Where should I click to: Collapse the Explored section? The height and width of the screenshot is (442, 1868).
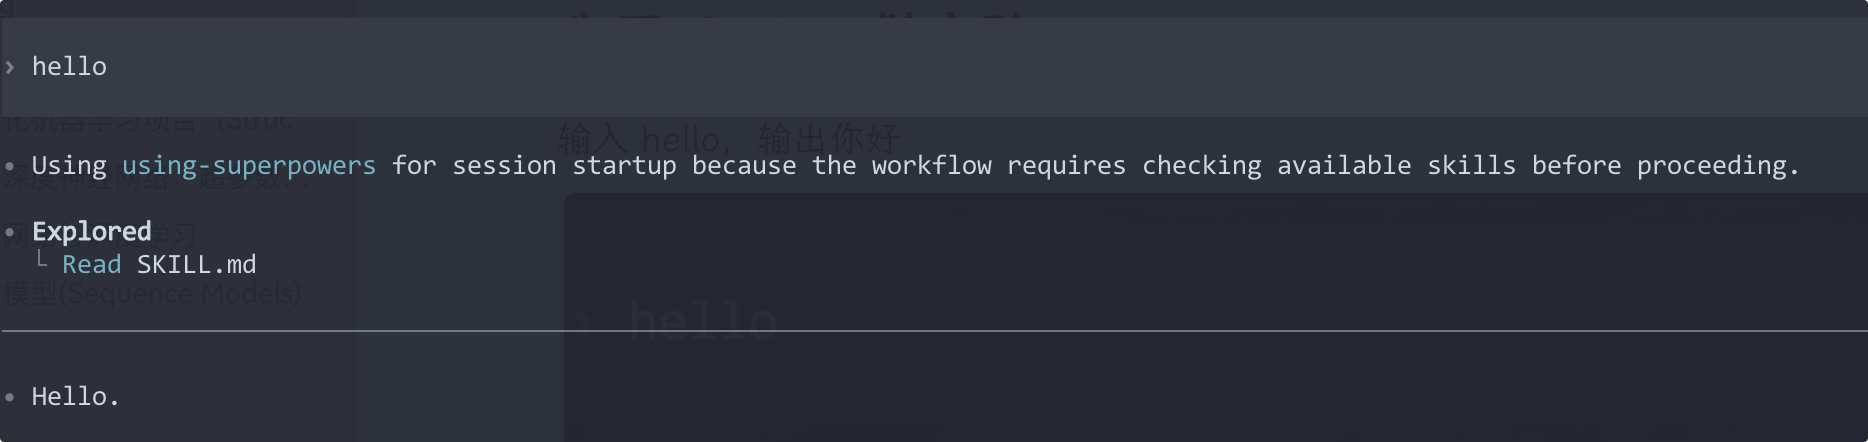pos(91,232)
